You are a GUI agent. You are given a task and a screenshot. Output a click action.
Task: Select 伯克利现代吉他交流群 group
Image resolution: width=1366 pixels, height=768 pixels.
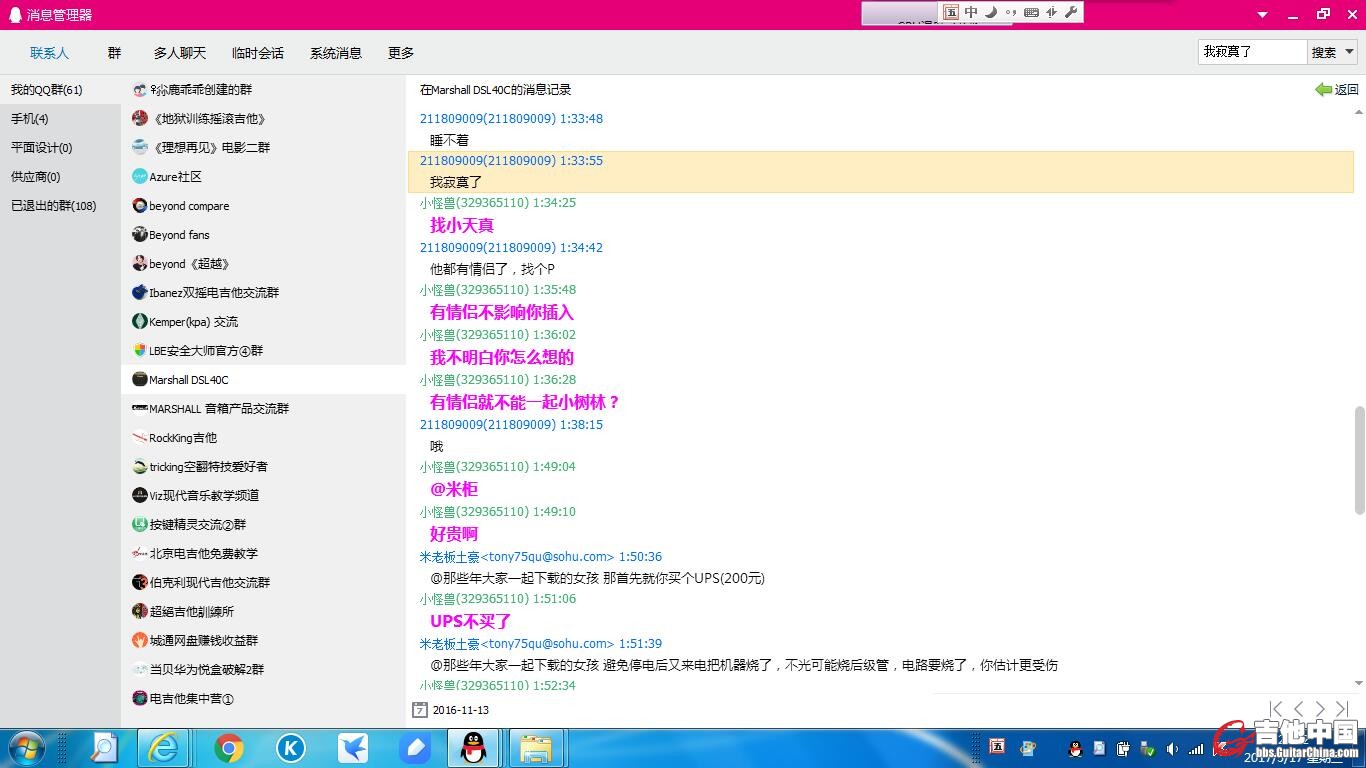264,583
